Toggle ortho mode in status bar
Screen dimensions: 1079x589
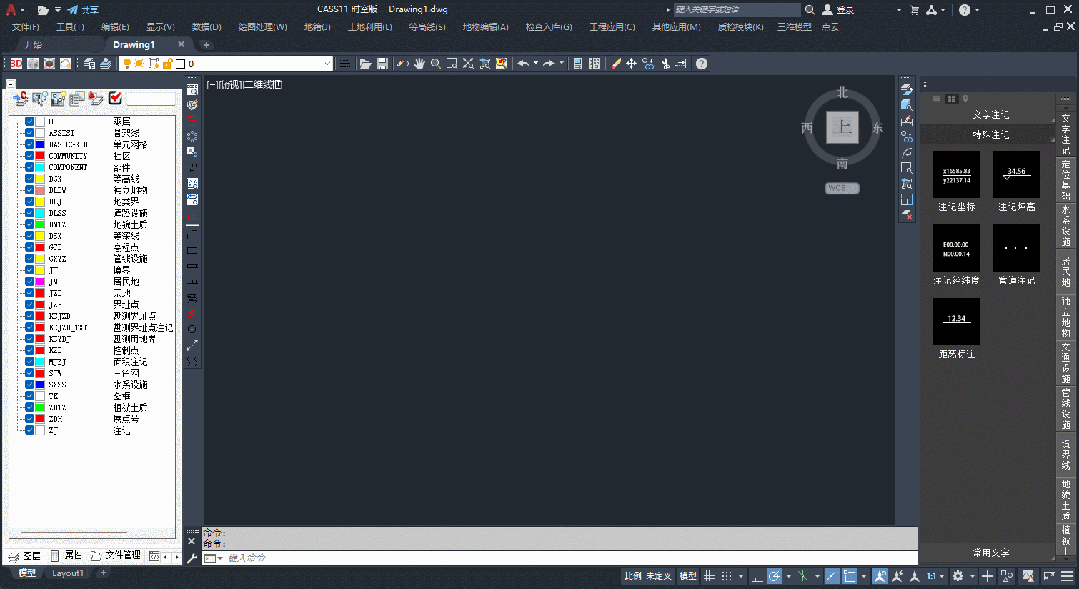pos(757,576)
